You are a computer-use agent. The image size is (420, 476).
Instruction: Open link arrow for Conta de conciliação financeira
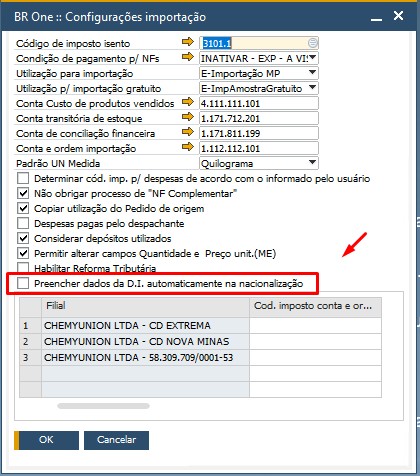188,132
